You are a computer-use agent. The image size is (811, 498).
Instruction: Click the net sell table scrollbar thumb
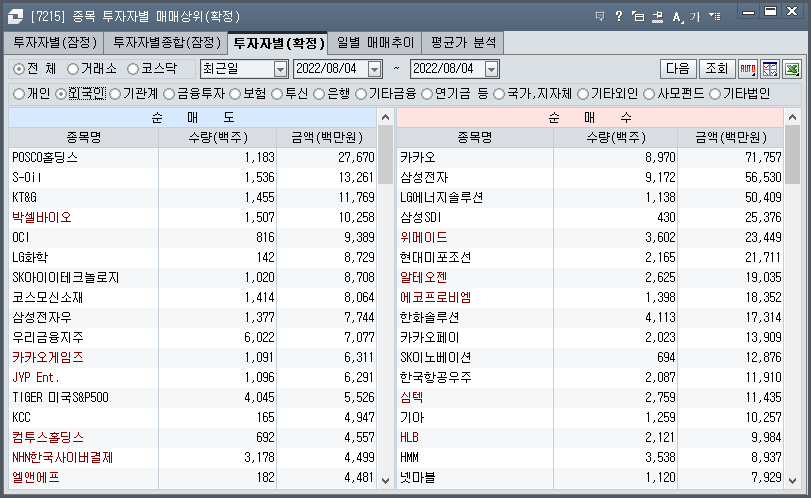(385, 154)
